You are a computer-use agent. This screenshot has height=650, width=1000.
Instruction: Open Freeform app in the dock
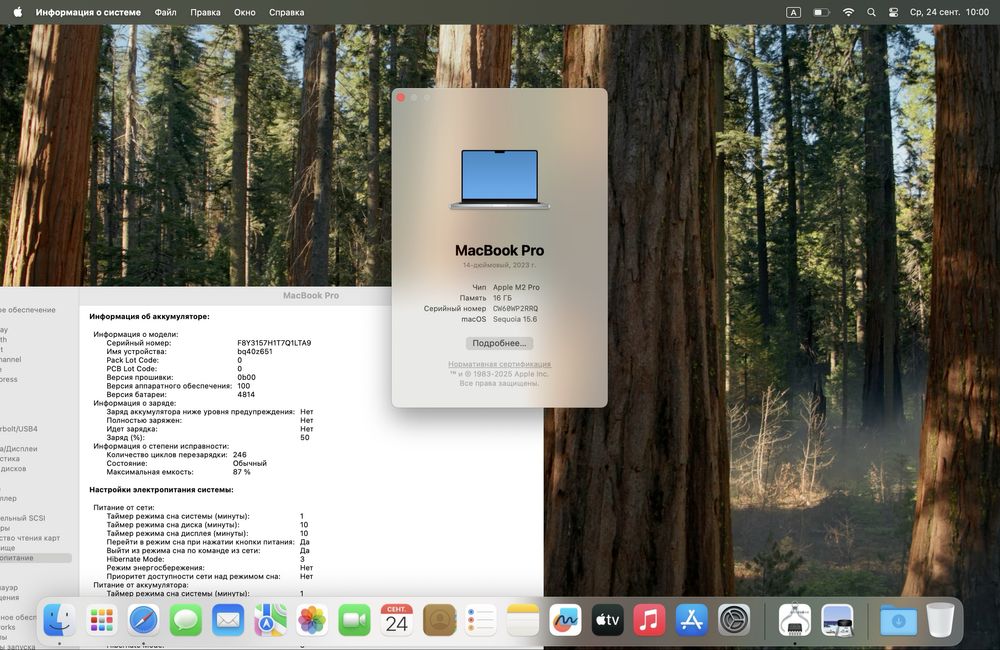pos(565,619)
